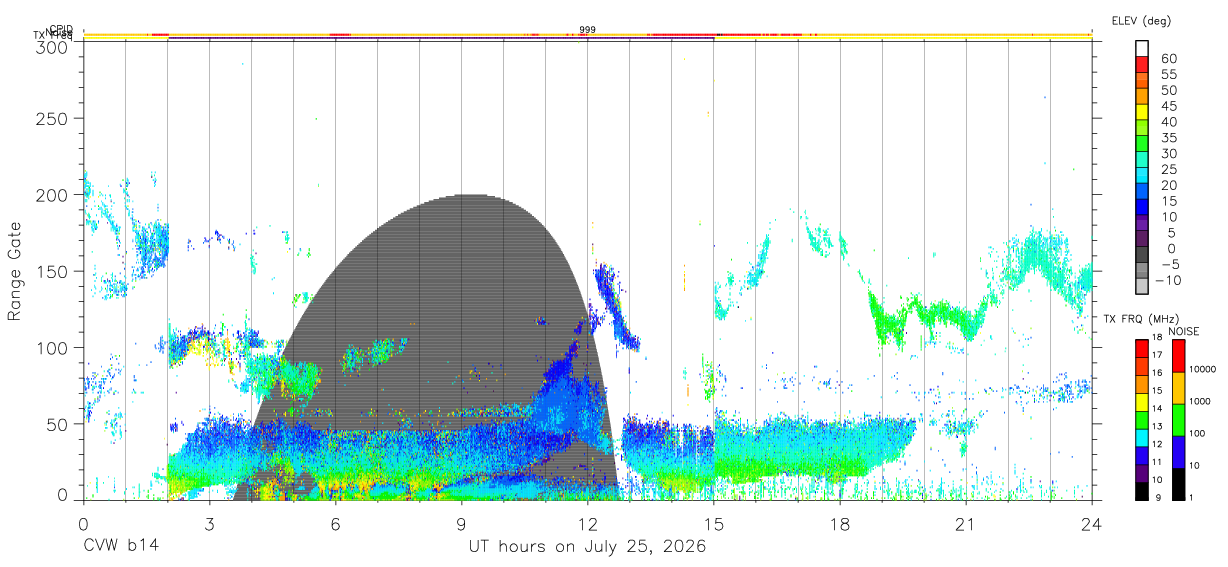1228x567 pixels.
Task: Click the red segment of TX FRQ bar
Action: [1141, 349]
